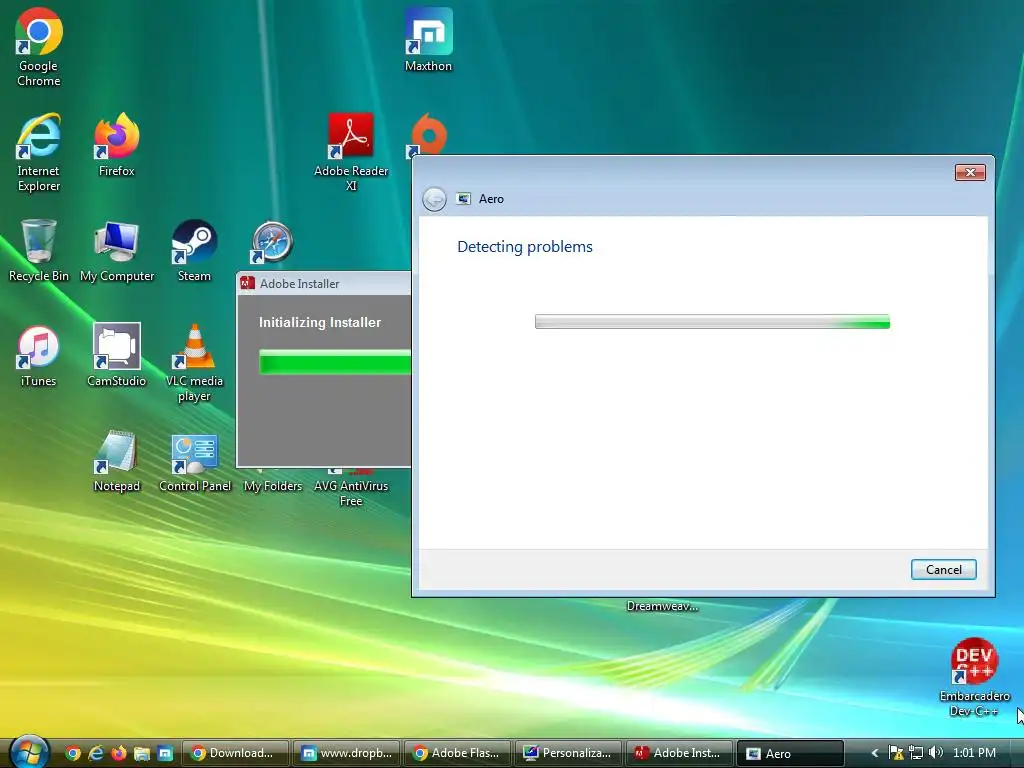The image size is (1024, 768).
Task: Switch to www.dropb... Maxthon taskbar button
Action: point(346,753)
